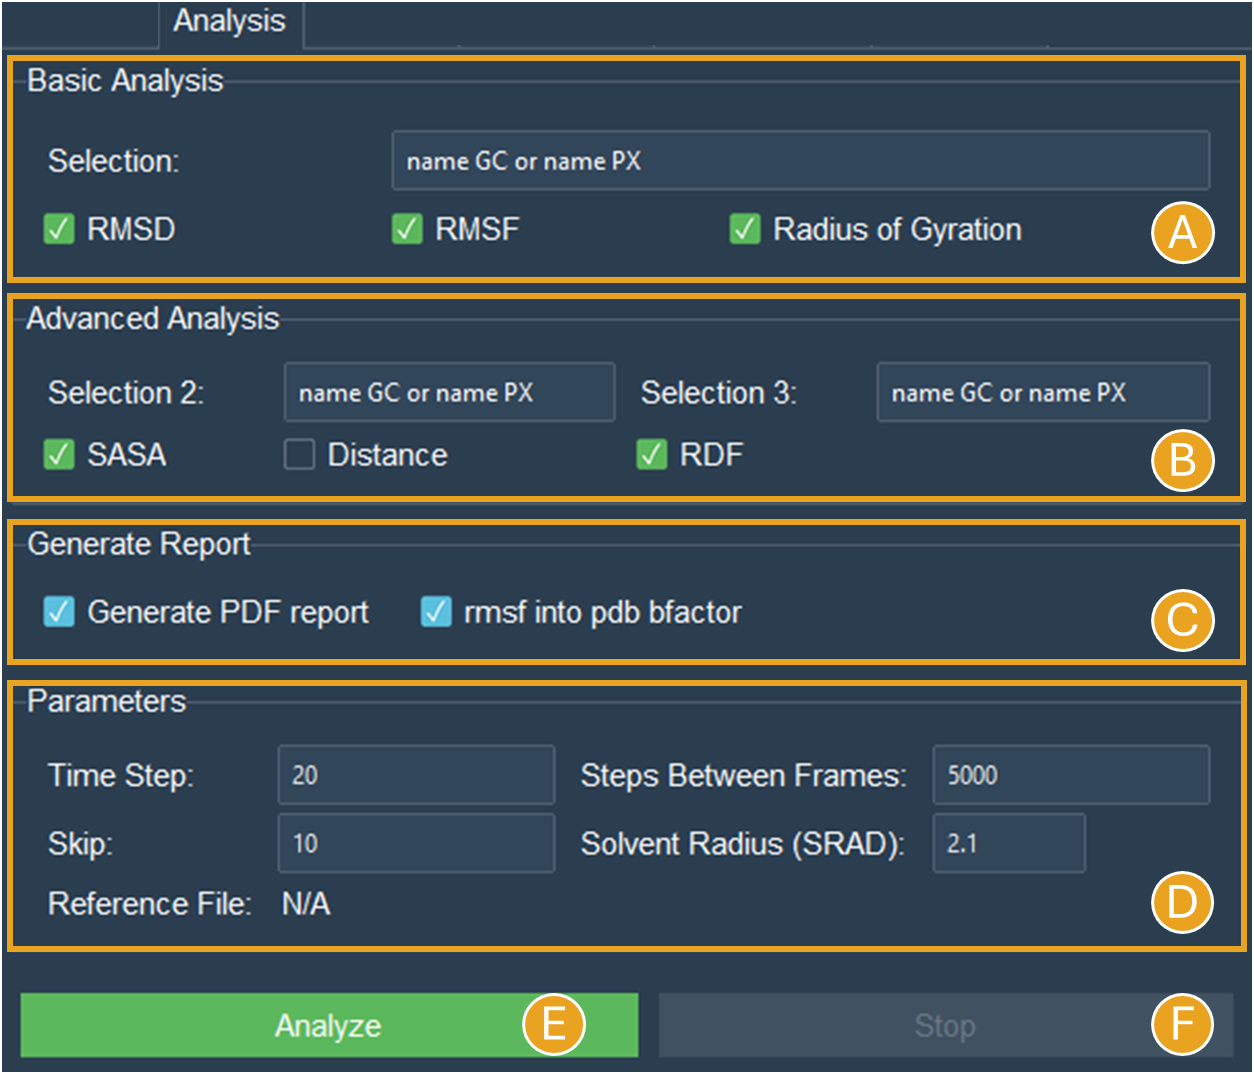Focus the Skip value field
This screenshot has width=1254, height=1072.
(416, 843)
